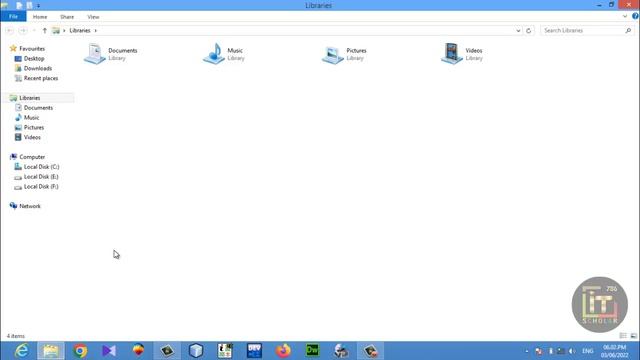The image size is (640, 360).
Task: Switch to the Home ribbon tab
Action: tap(40, 17)
